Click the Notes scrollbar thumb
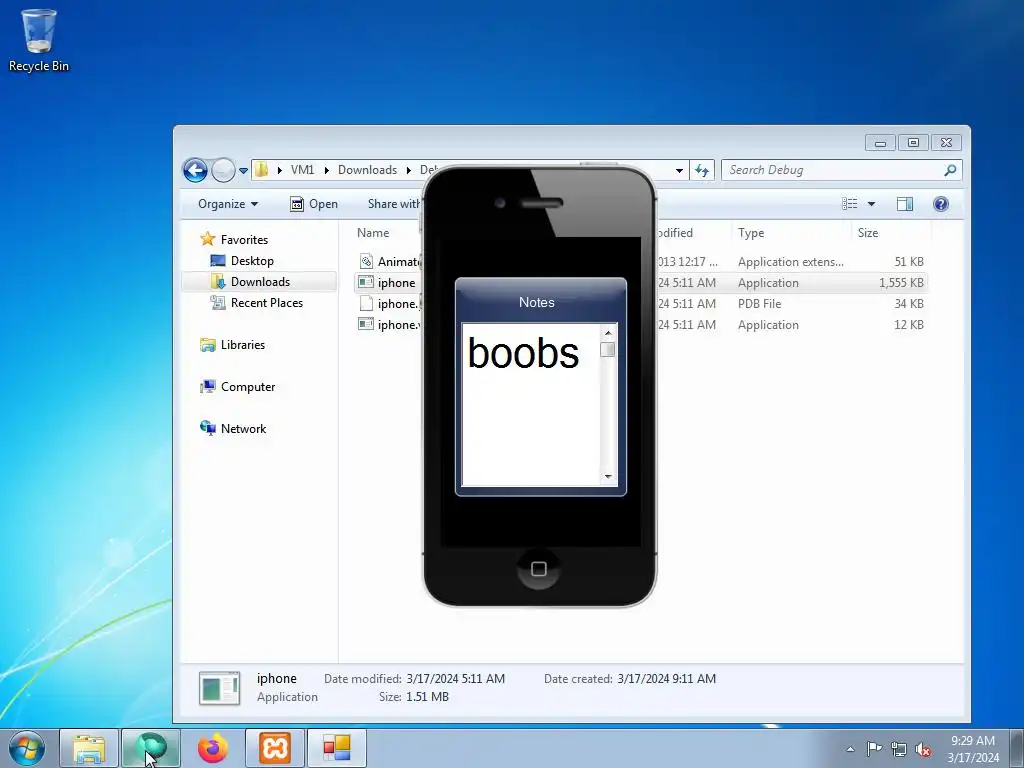This screenshot has width=1024, height=768. [608, 350]
